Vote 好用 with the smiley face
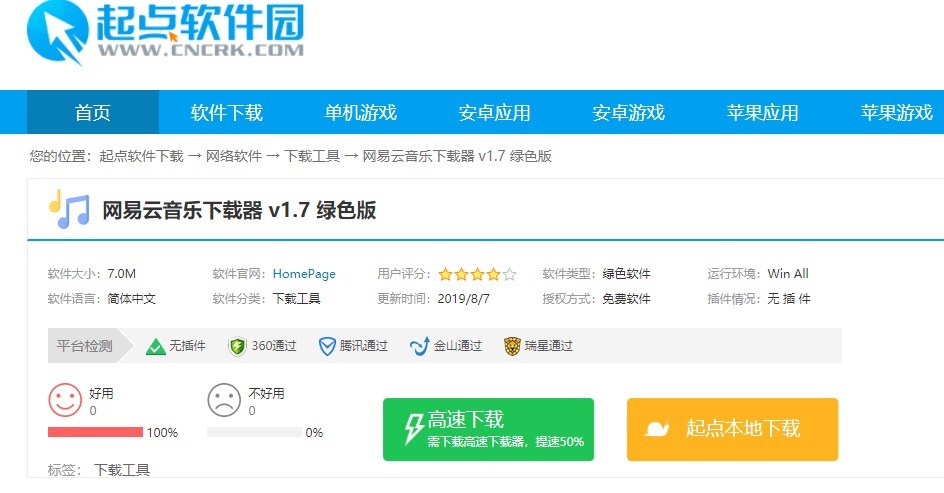This screenshot has width=944, height=493. (64, 400)
